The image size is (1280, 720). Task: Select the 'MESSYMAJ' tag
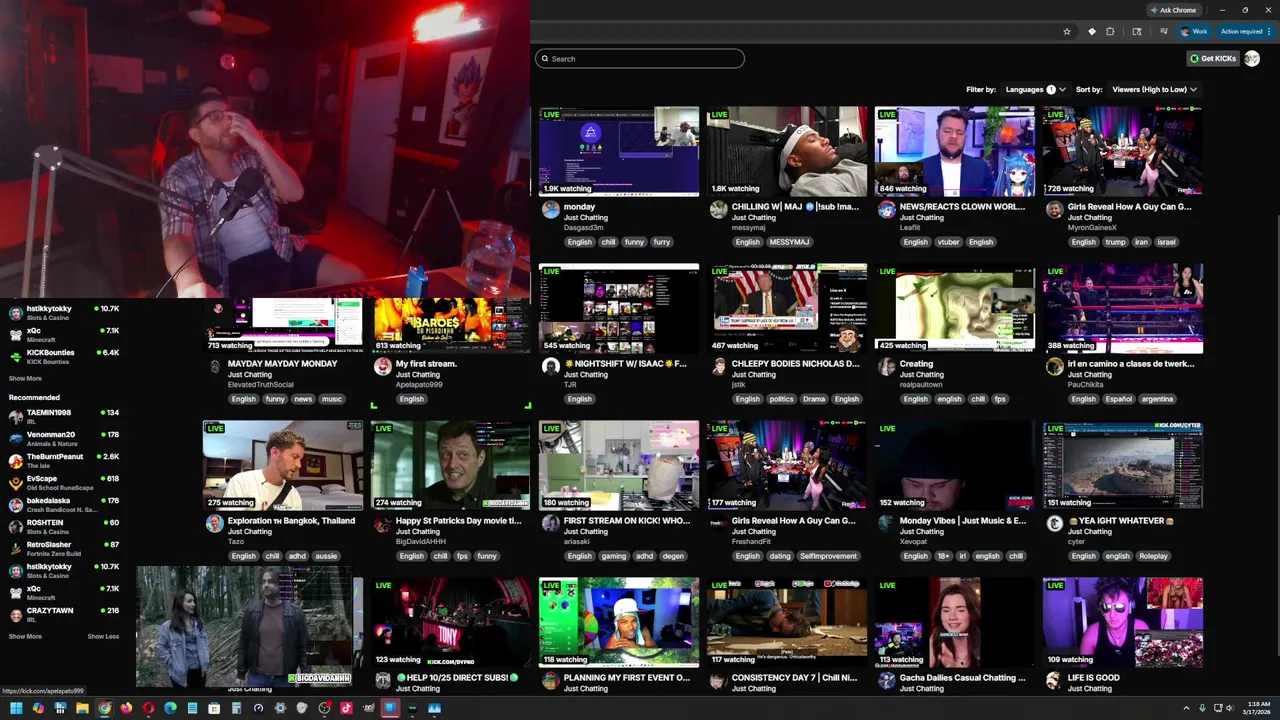coord(789,242)
